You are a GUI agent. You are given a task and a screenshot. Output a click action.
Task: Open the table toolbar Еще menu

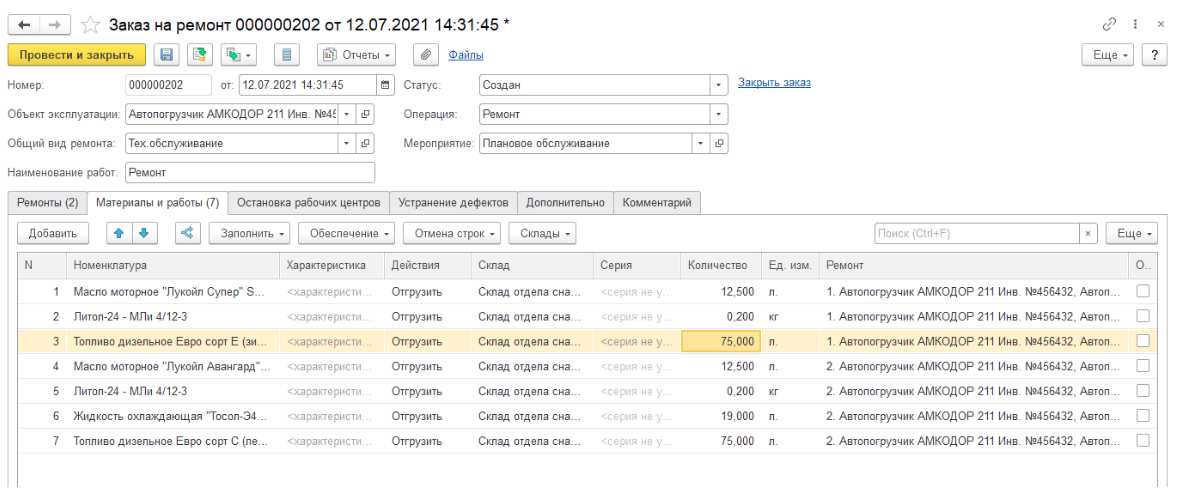pos(1131,234)
